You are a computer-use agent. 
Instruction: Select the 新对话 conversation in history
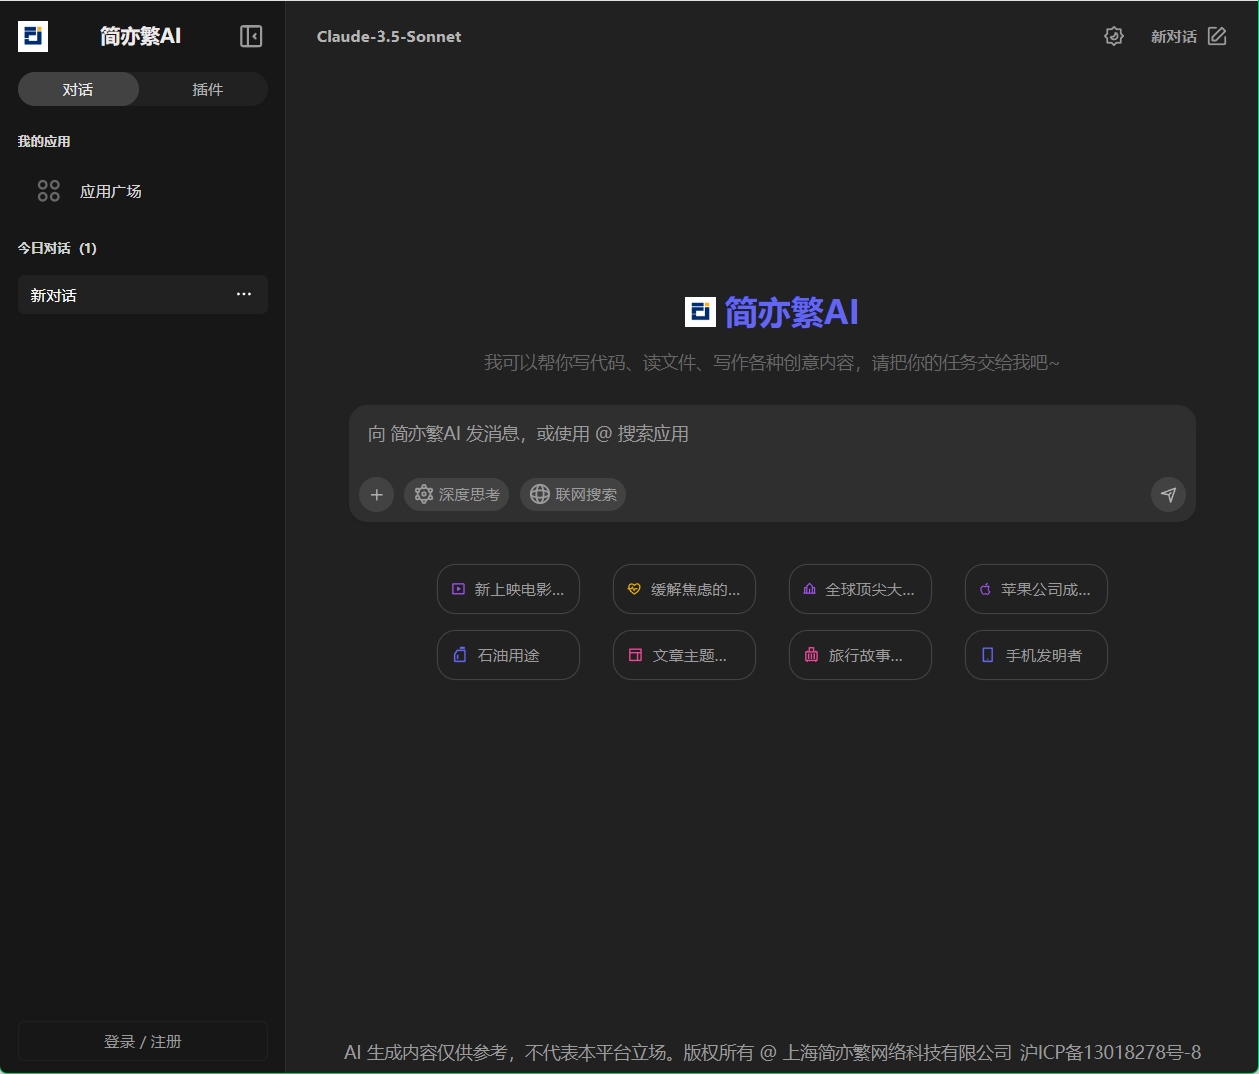143,295
